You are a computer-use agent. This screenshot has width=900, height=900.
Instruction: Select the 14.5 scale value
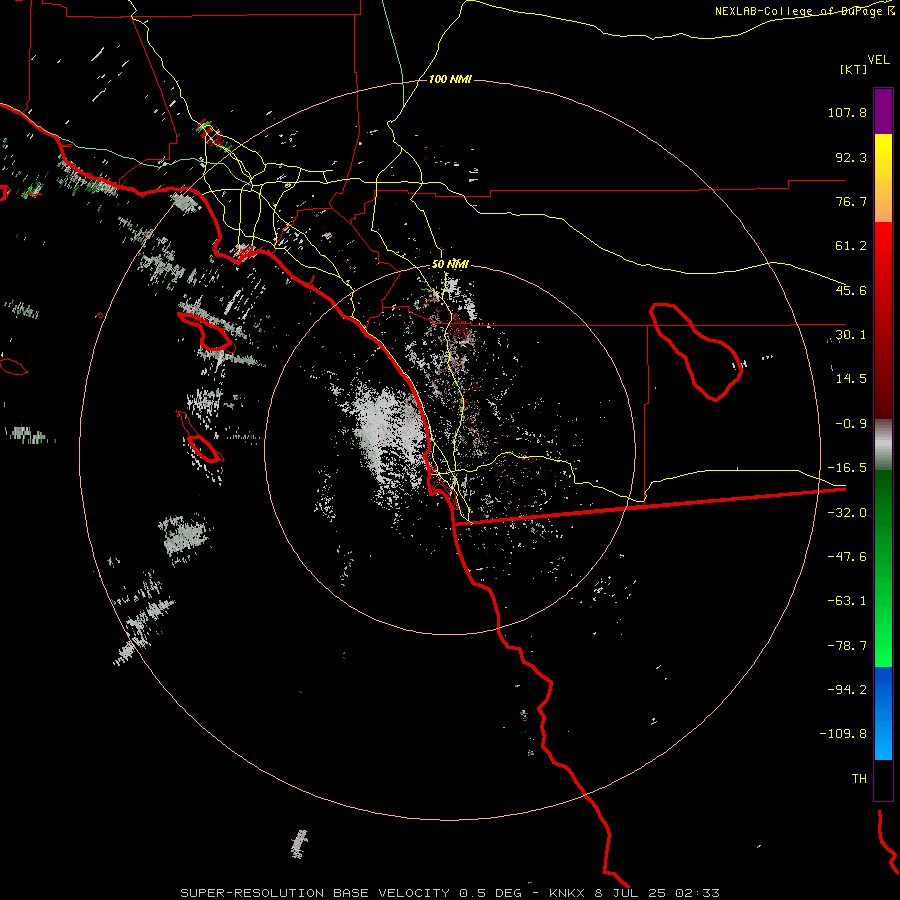pyautogui.click(x=851, y=379)
